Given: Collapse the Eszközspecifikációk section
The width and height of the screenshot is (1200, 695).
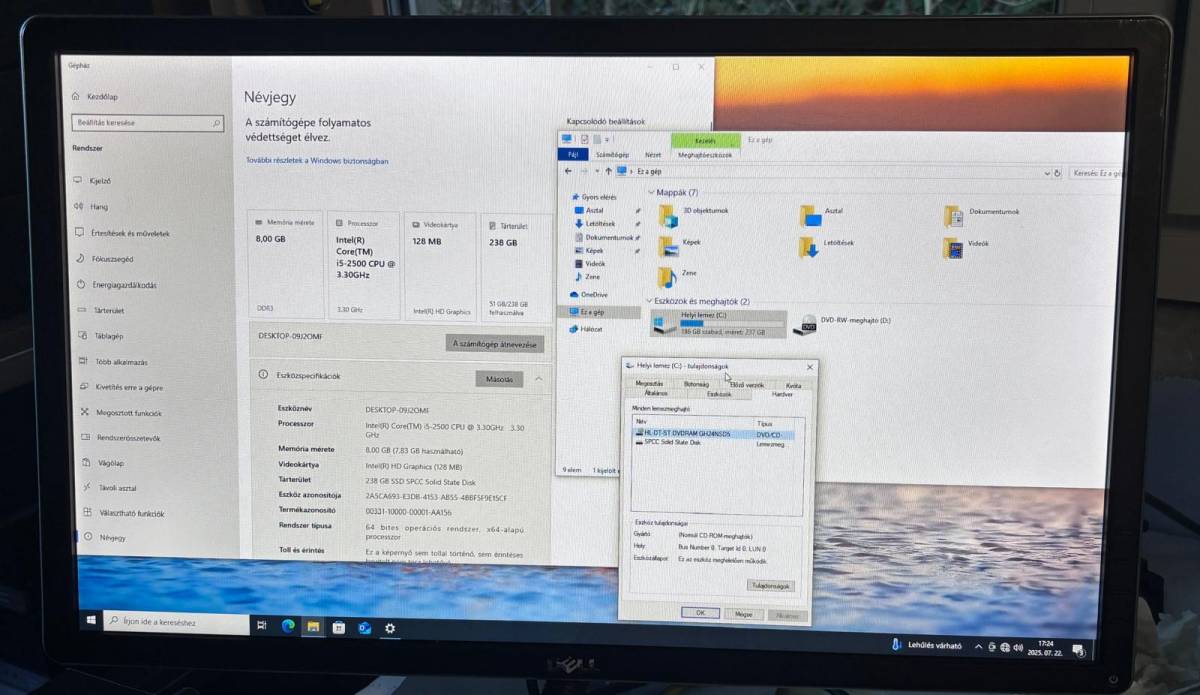Looking at the screenshot, I should tap(538, 379).
